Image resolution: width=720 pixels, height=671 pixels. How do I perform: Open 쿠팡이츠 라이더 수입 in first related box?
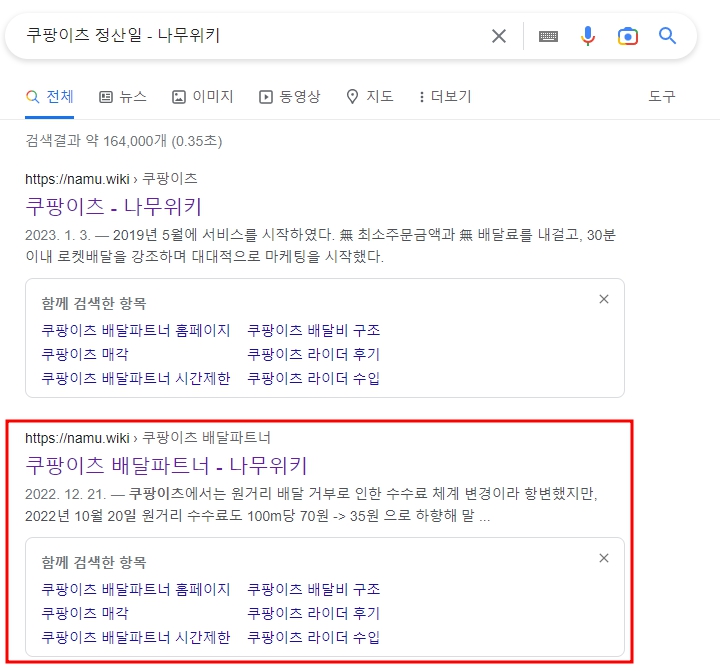[x=314, y=378]
